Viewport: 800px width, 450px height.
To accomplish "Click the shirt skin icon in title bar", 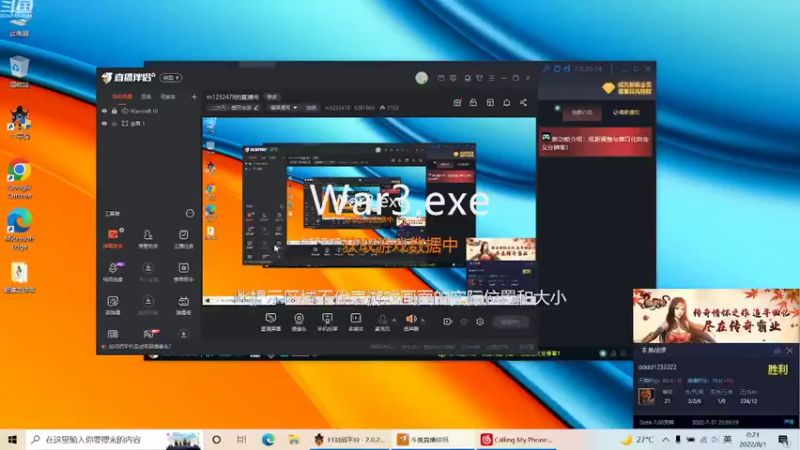I will (480, 78).
